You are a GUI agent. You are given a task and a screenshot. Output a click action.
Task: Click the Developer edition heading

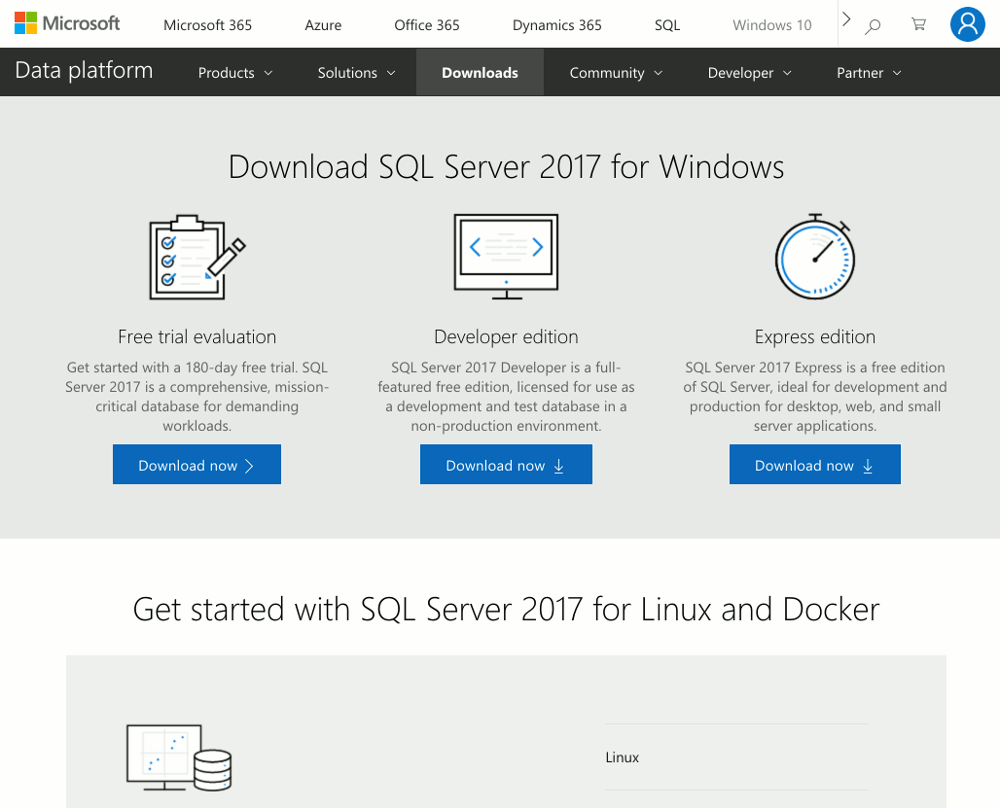click(506, 337)
